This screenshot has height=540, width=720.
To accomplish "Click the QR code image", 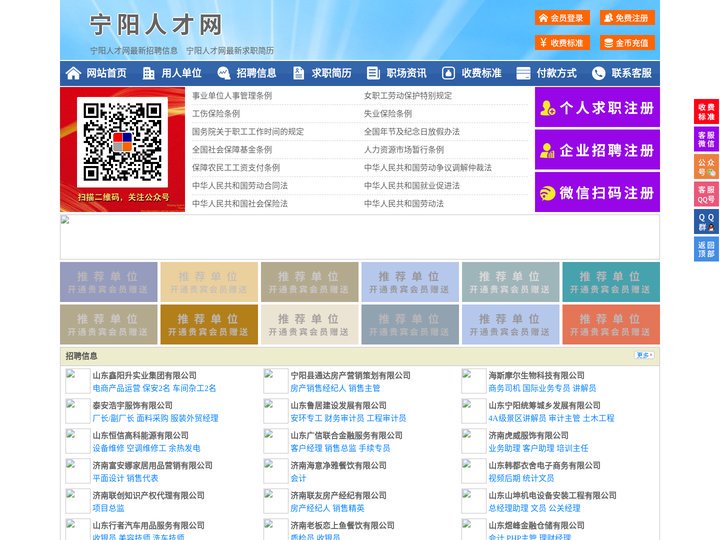I will click(122, 142).
